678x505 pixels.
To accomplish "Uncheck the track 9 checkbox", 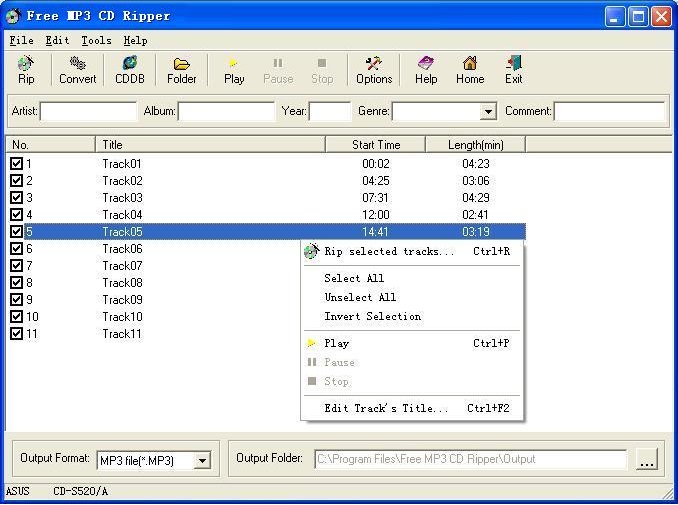I will (16, 300).
